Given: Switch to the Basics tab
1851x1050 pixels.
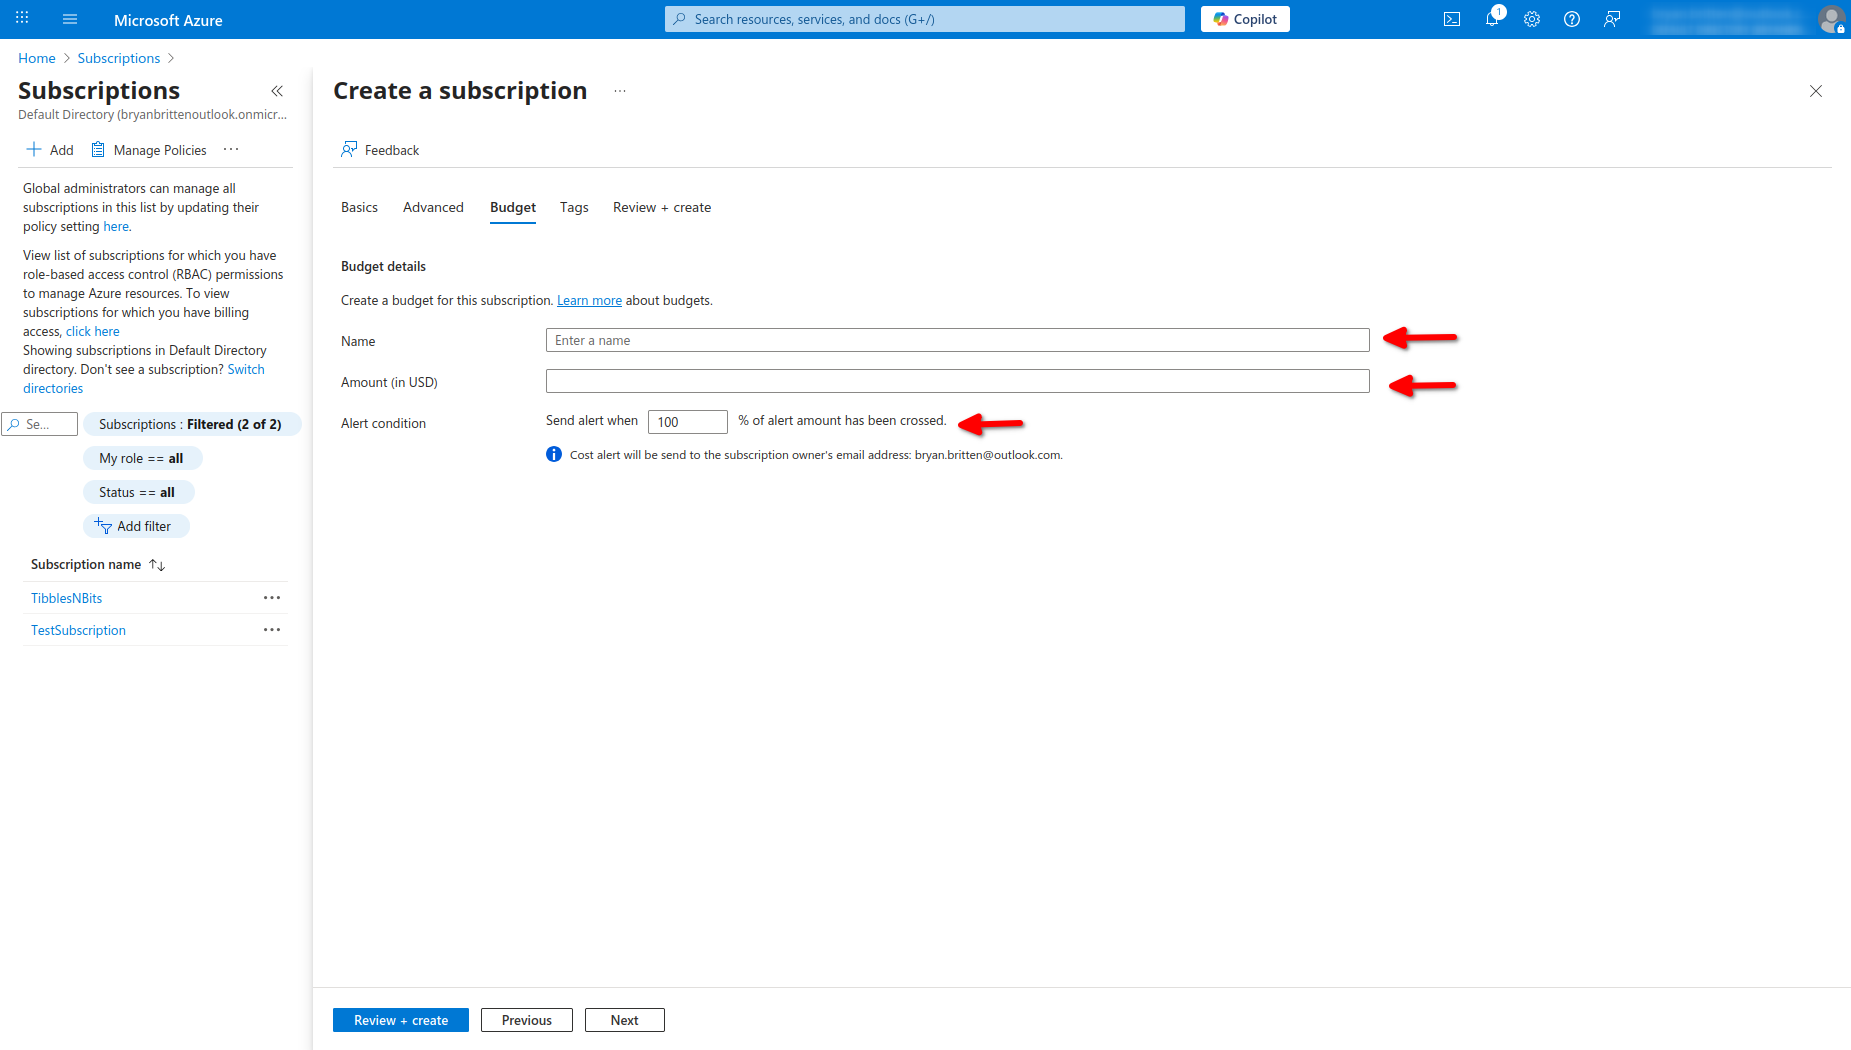Looking at the screenshot, I should (359, 207).
